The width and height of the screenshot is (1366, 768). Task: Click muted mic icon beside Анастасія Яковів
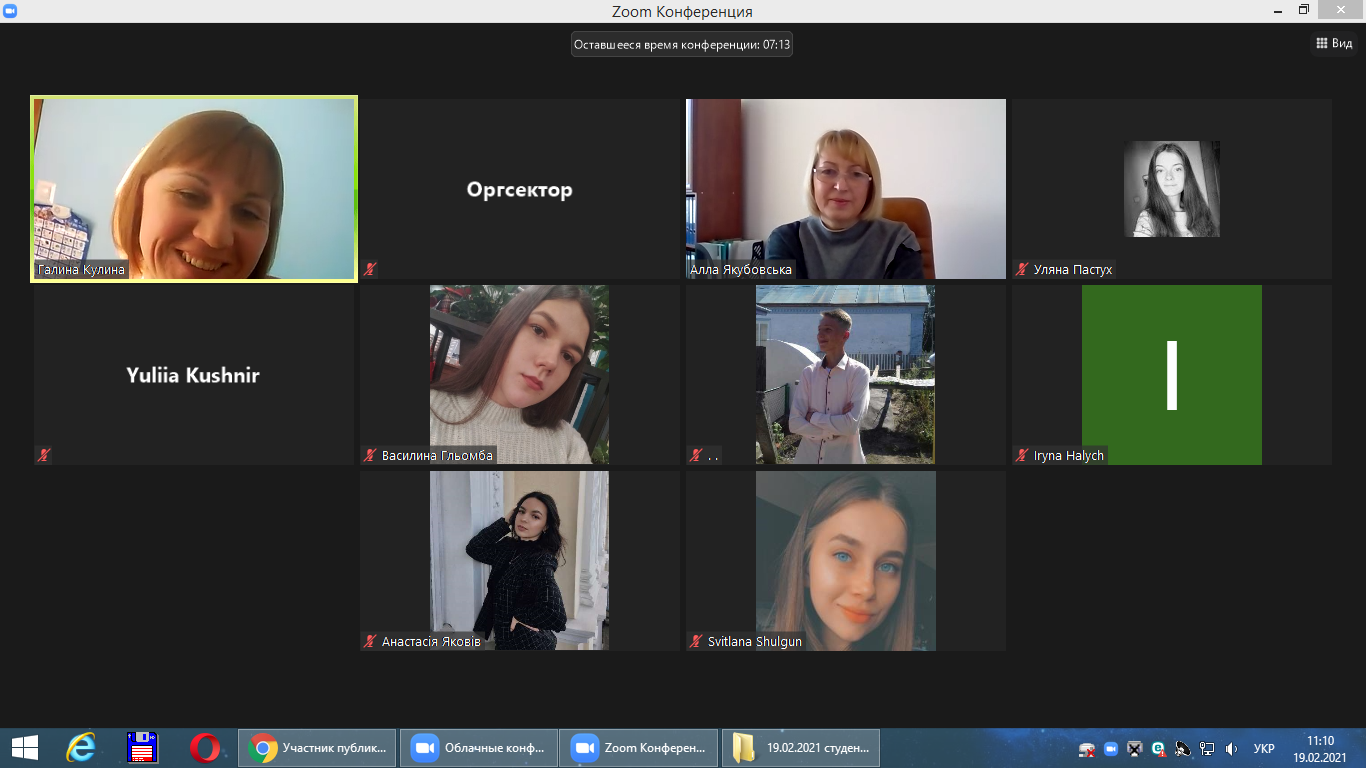(x=370, y=641)
